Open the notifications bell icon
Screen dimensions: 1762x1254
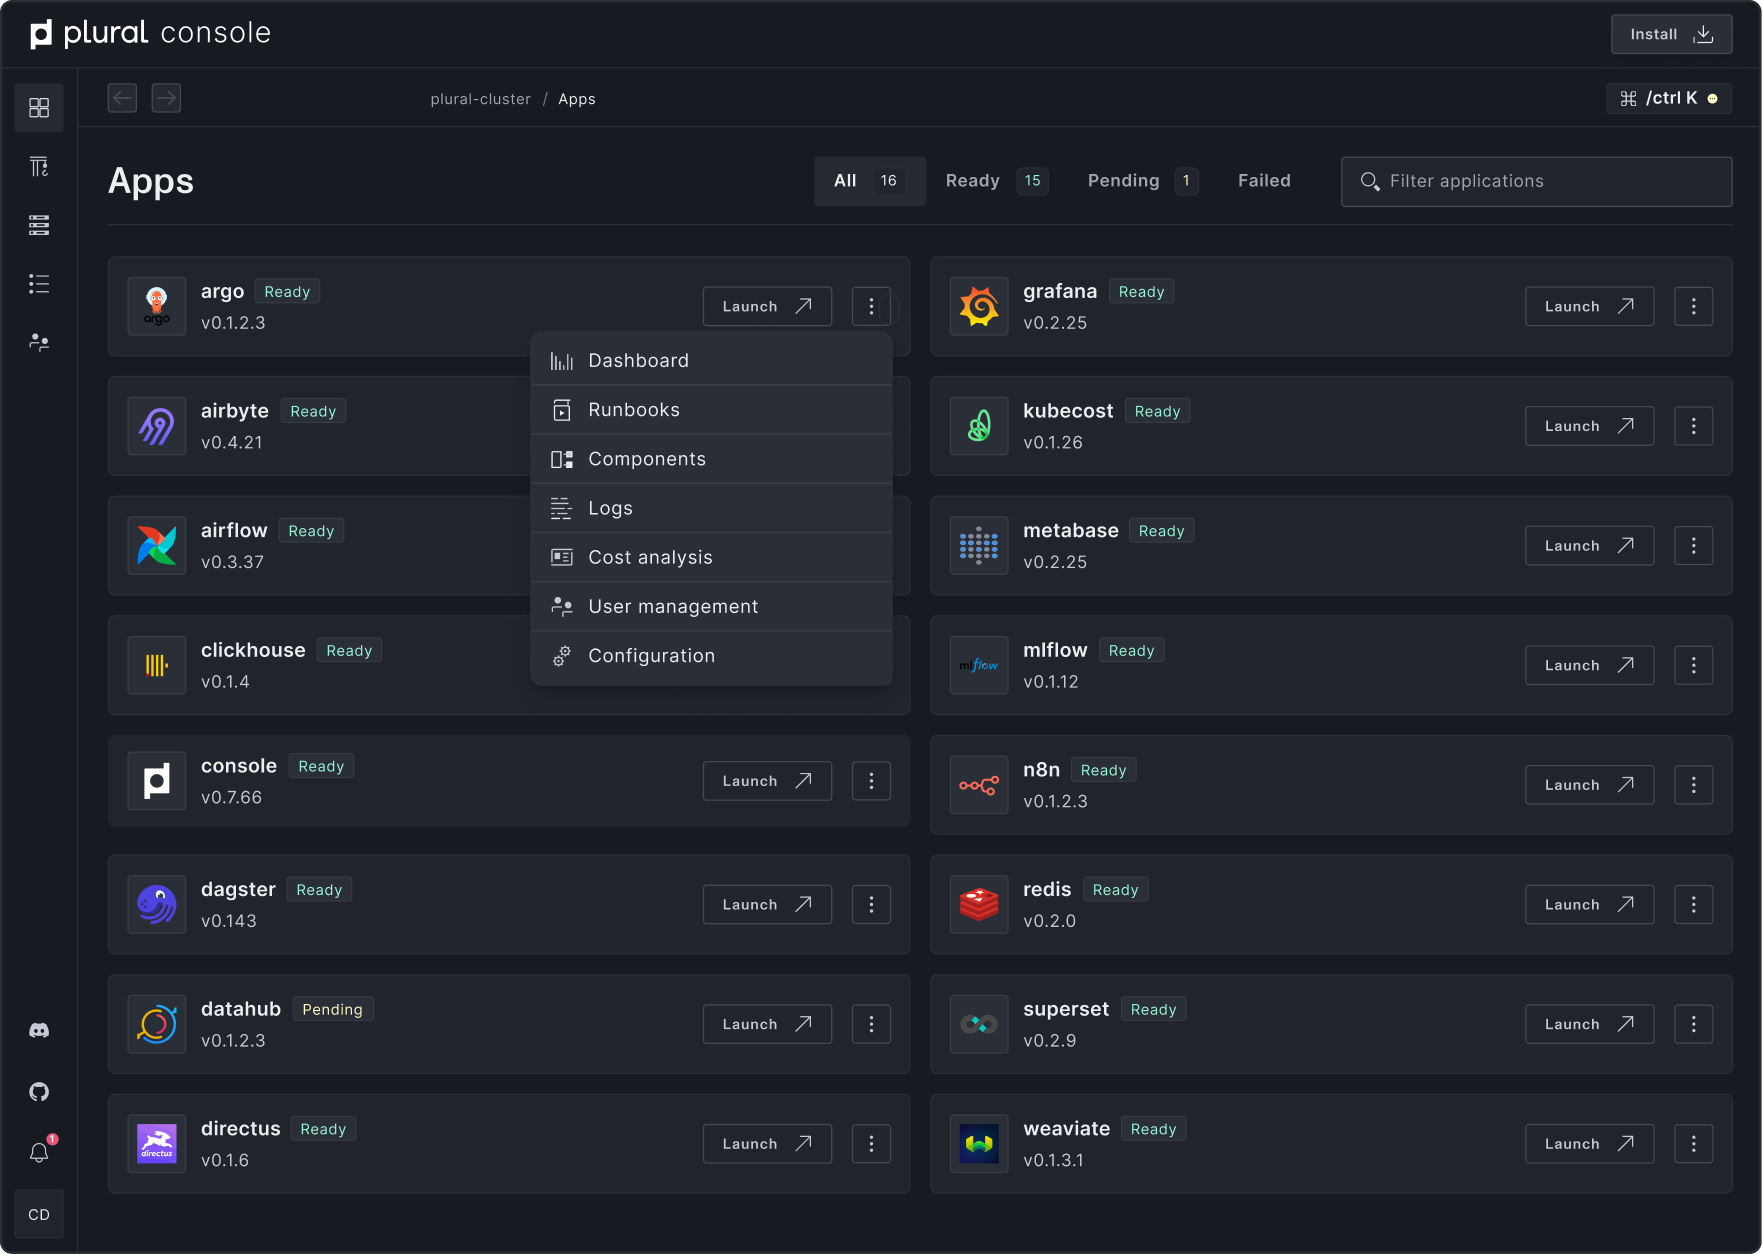39,1153
